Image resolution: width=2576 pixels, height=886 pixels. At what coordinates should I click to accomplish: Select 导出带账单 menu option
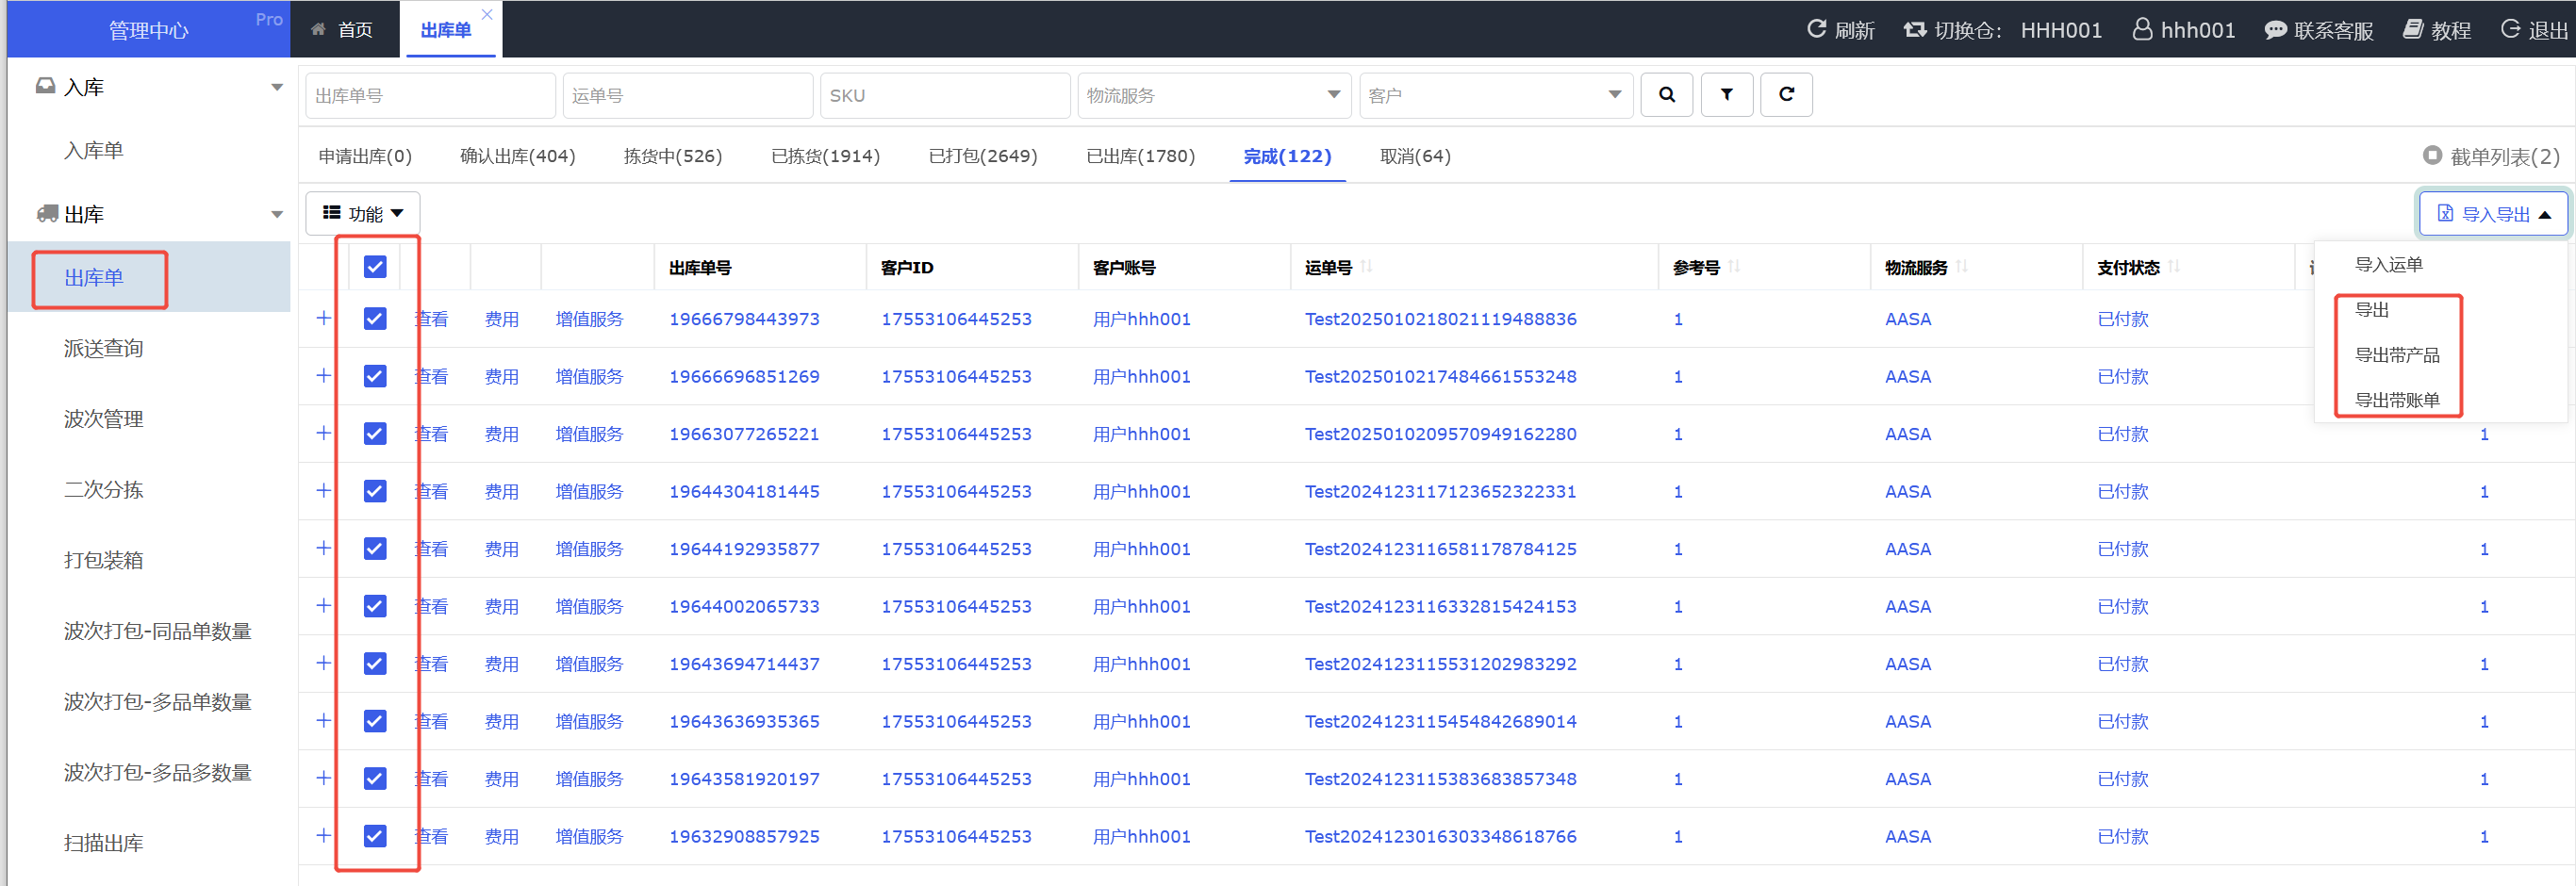pos(2396,400)
